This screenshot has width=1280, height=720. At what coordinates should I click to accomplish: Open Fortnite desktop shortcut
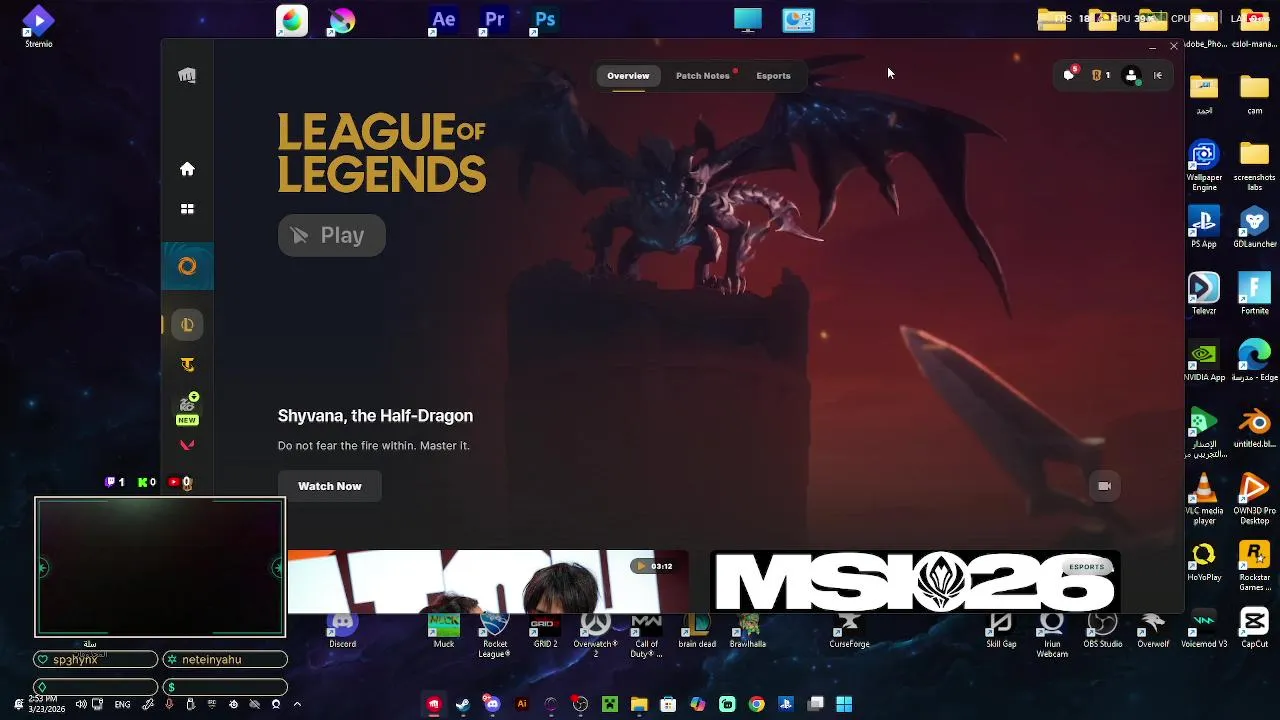[x=1254, y=294]
